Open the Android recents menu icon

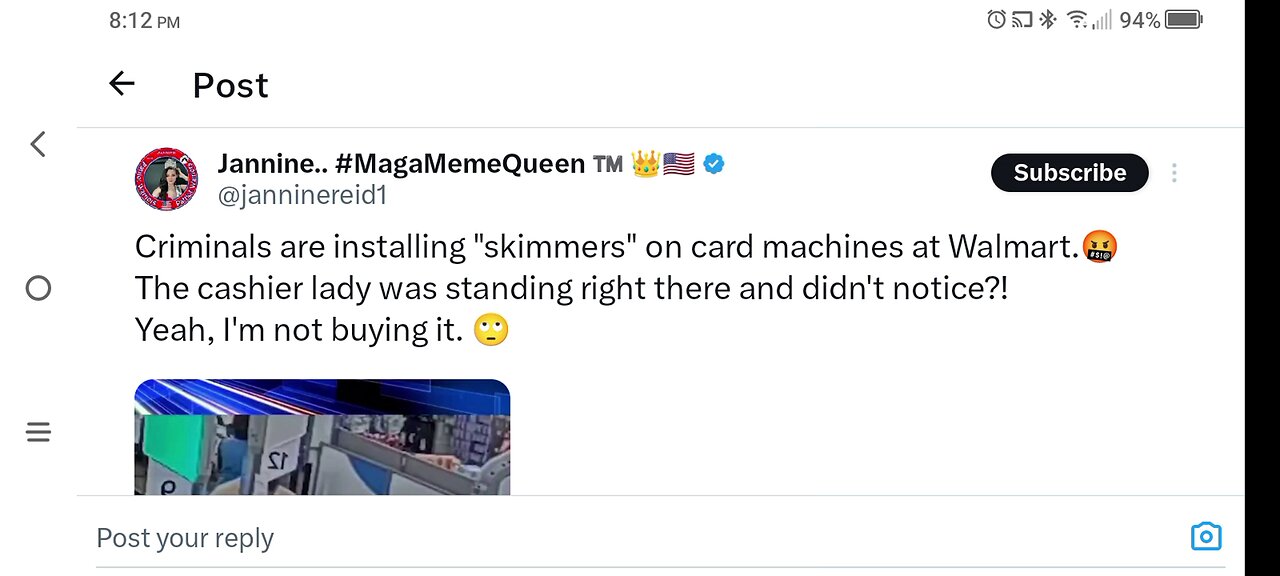(38, 432)
